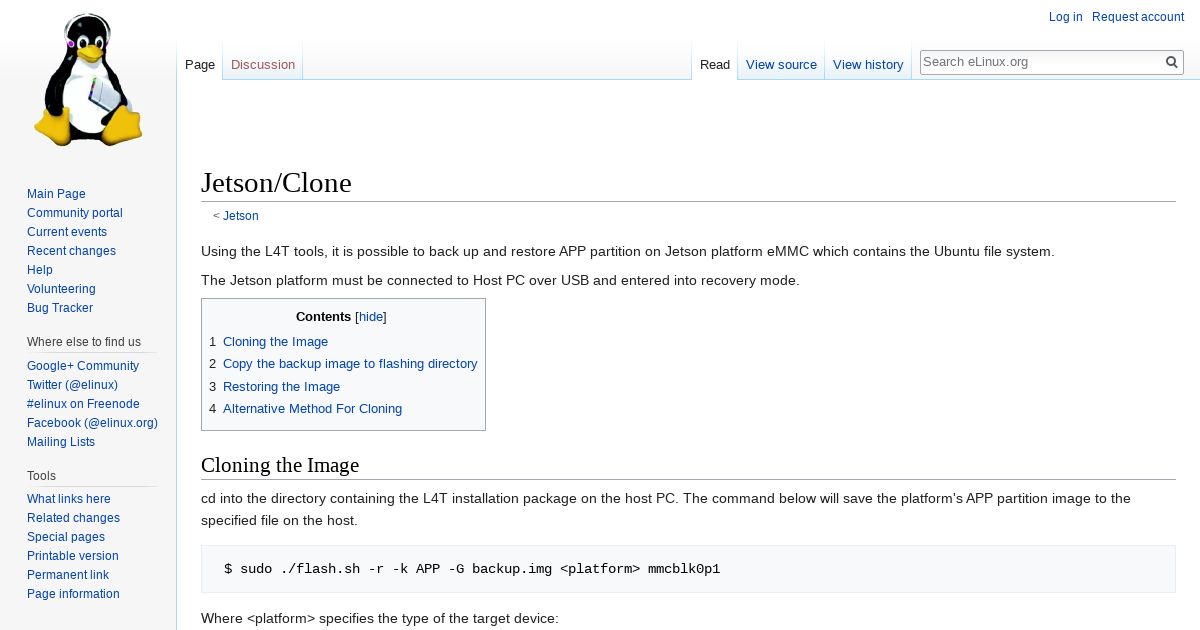Click the Cloning the Image heading
Viewport: 1200px width, 630px height.
point(280,465)
